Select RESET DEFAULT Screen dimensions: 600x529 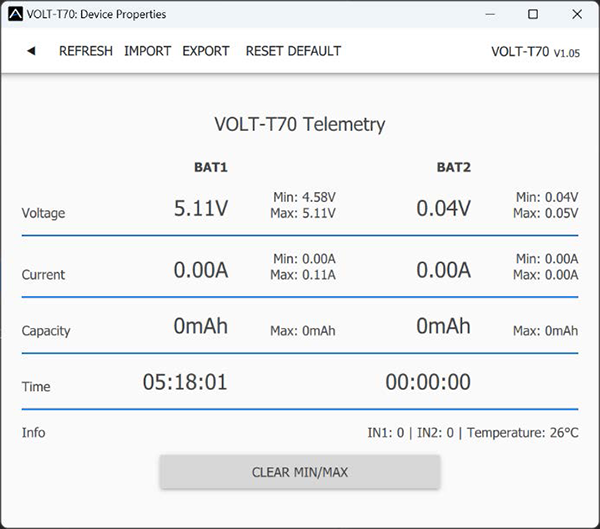pyautogui.click(x=293, y=51)
